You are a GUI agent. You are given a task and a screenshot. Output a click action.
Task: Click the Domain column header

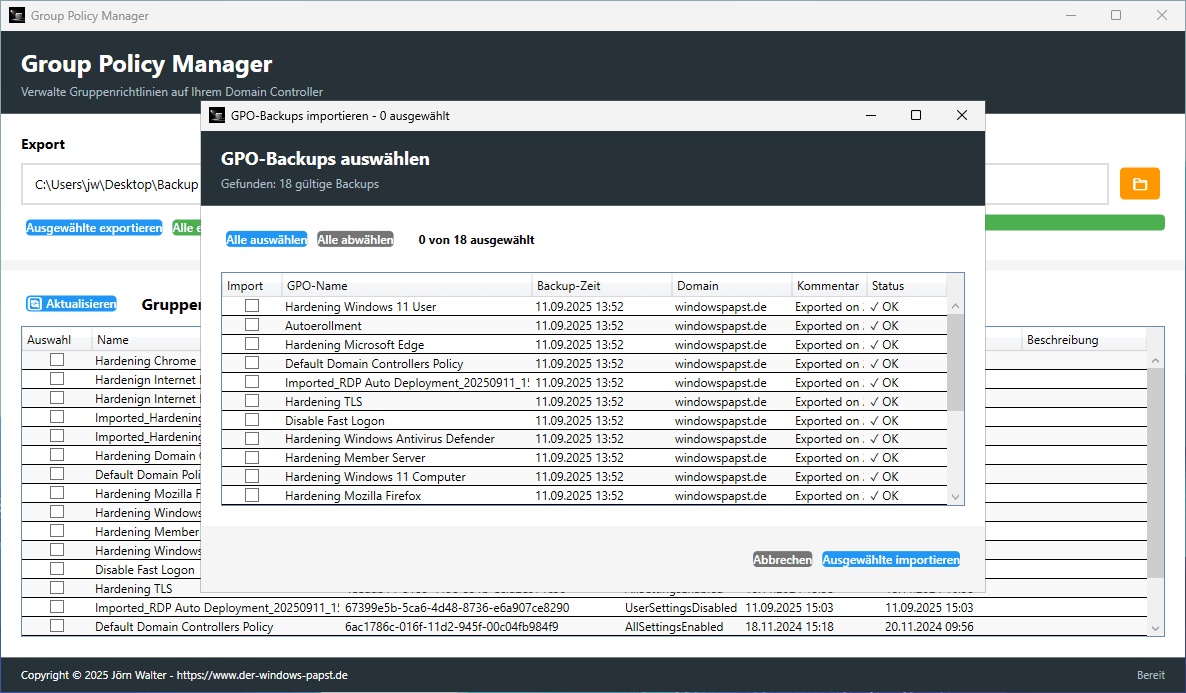(x=731, y=286)
